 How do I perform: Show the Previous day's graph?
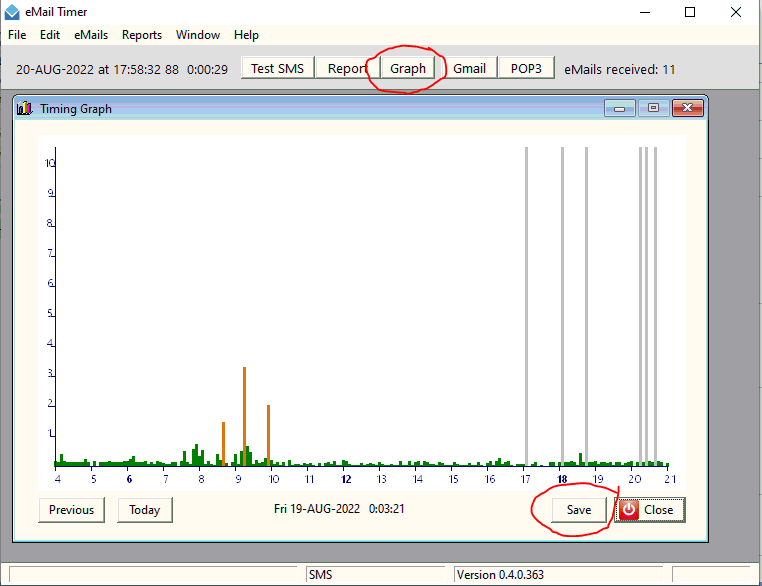[72, 510]
